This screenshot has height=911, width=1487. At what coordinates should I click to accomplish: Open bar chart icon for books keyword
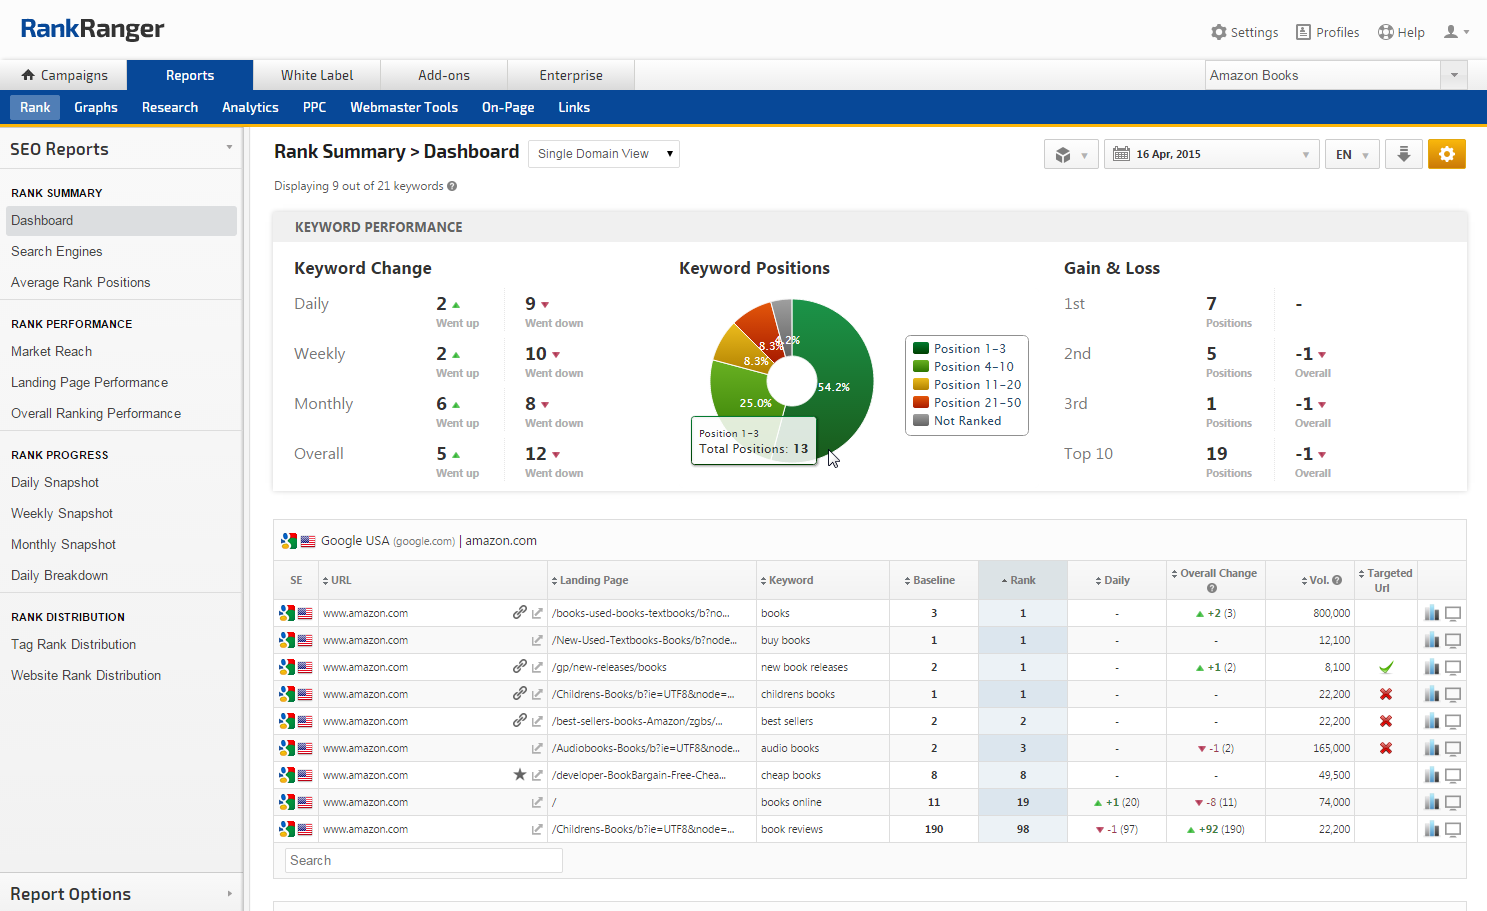[x=1432, y=613]
